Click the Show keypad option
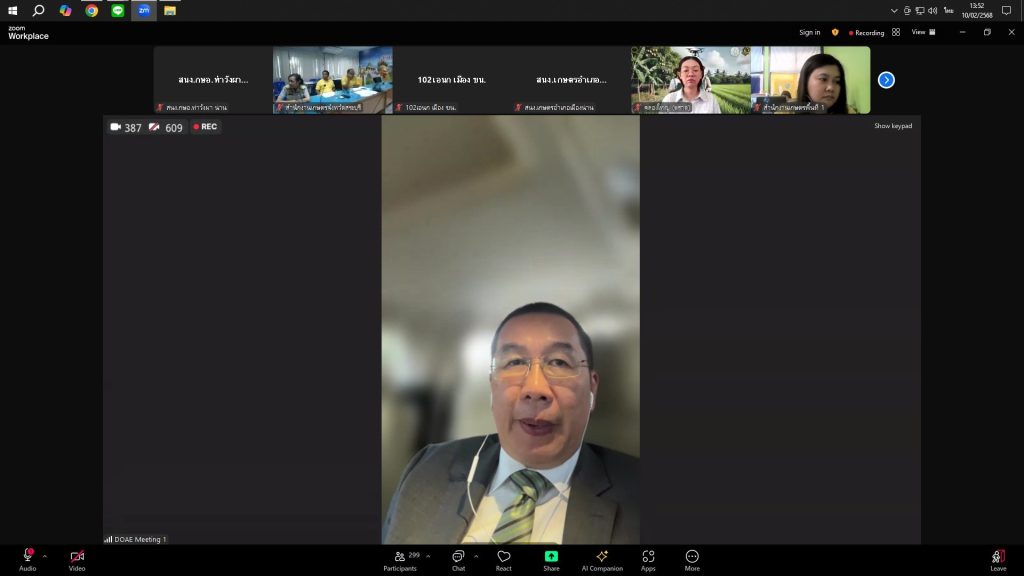This screenshot has width=1024, height=576. [892, 126]
